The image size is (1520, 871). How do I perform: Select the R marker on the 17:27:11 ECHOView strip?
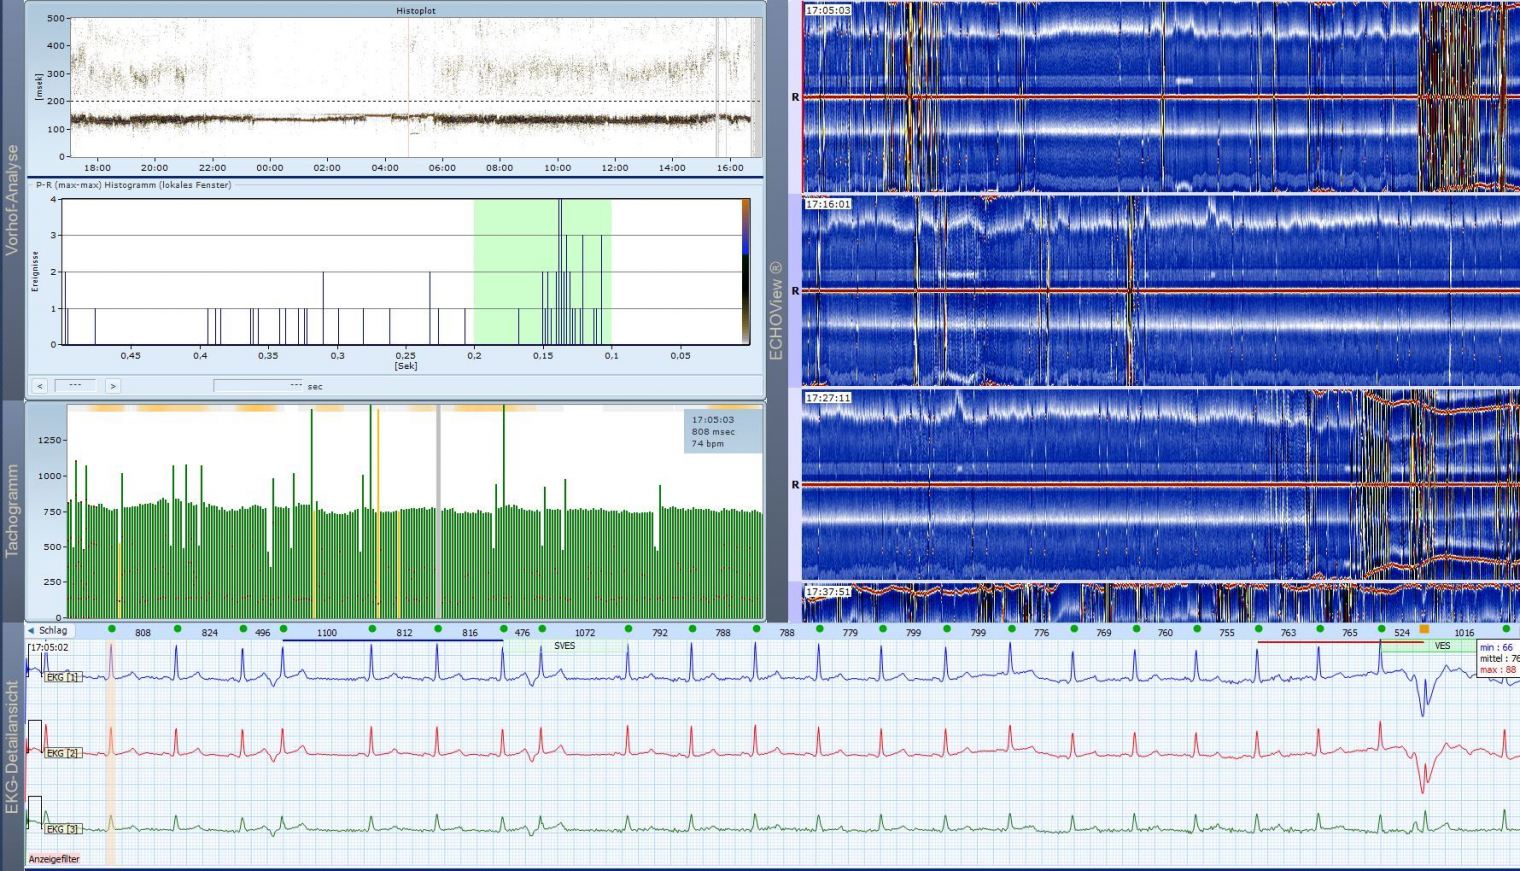point(796,485)
